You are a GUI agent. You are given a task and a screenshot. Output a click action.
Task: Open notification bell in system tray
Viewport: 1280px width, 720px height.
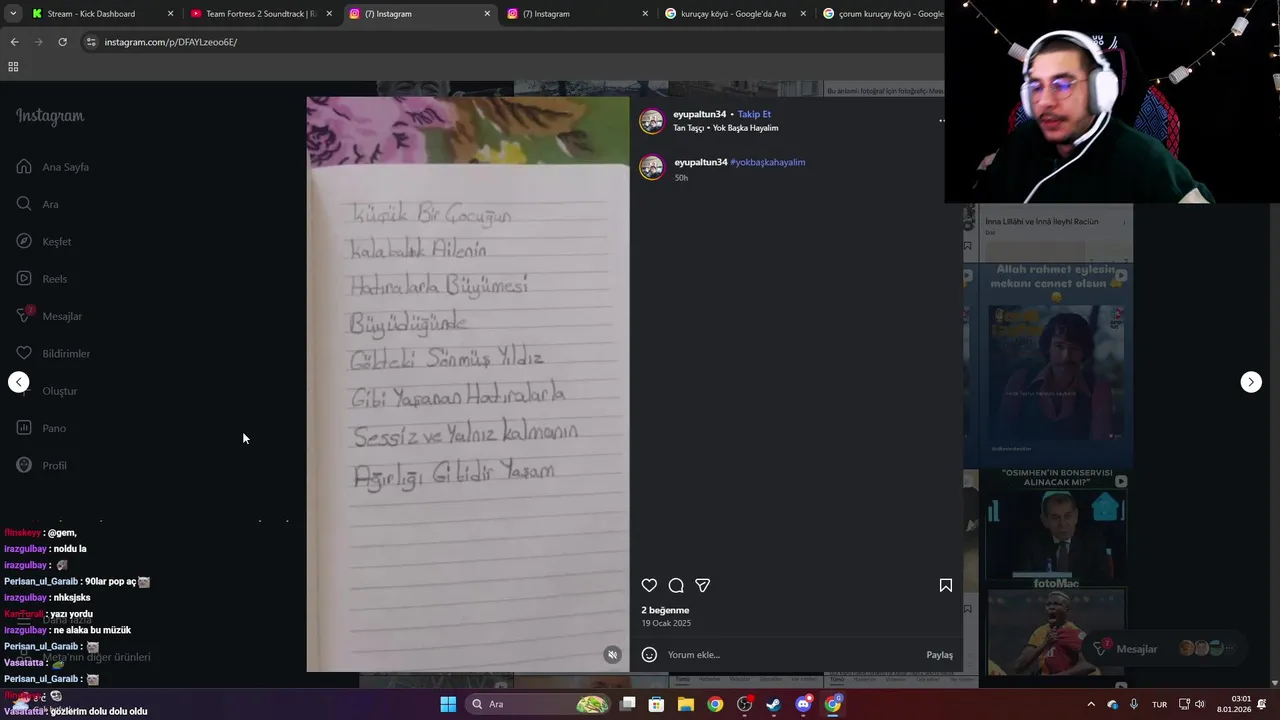point(1262,704)
